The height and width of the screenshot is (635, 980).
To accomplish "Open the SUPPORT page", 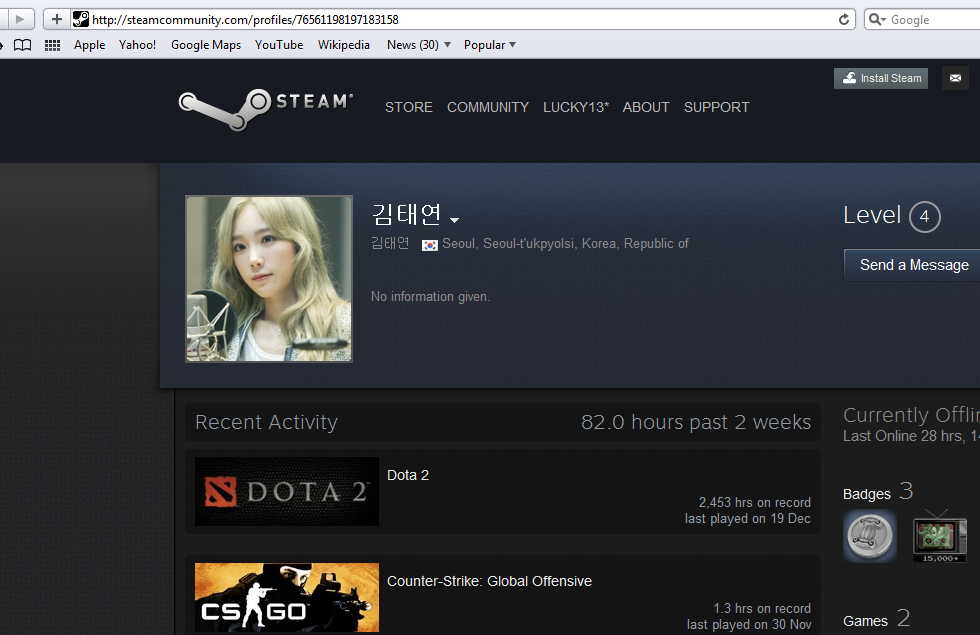I will [716, 108].
